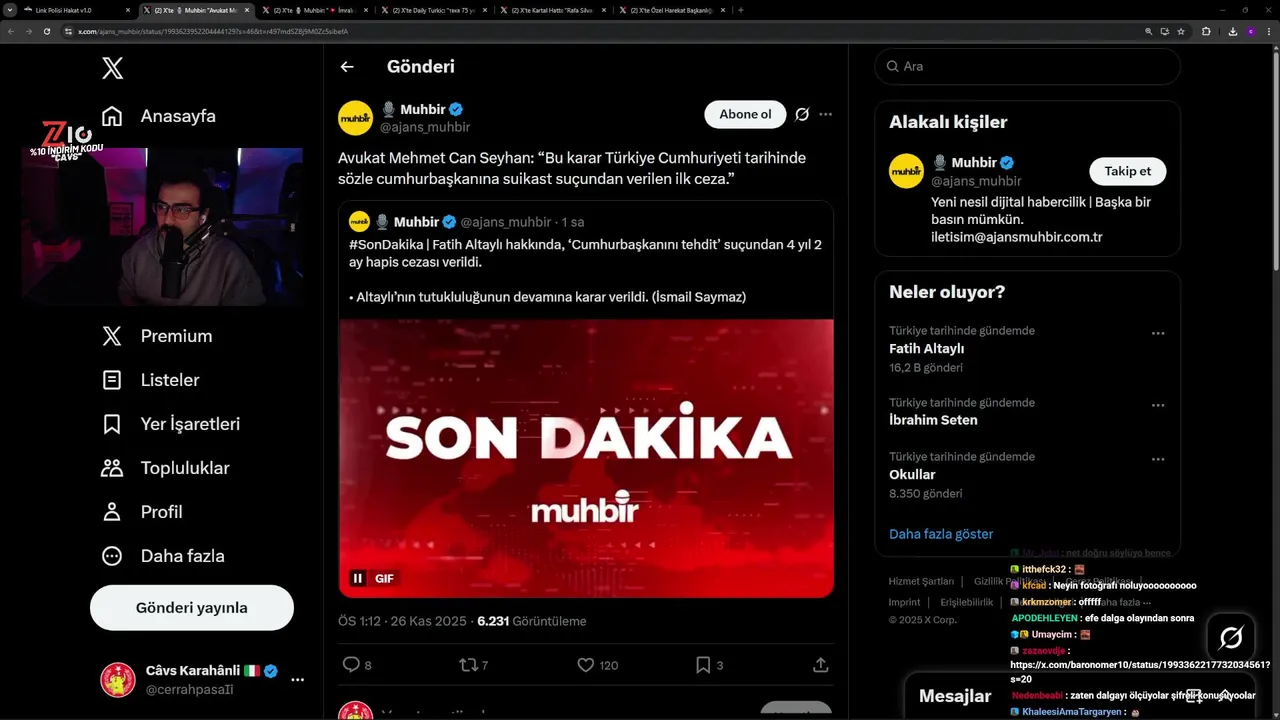Open the Grok icon beside Abone ol
The width and height of the screenshot is (1280, 720).
coord(802,114)
